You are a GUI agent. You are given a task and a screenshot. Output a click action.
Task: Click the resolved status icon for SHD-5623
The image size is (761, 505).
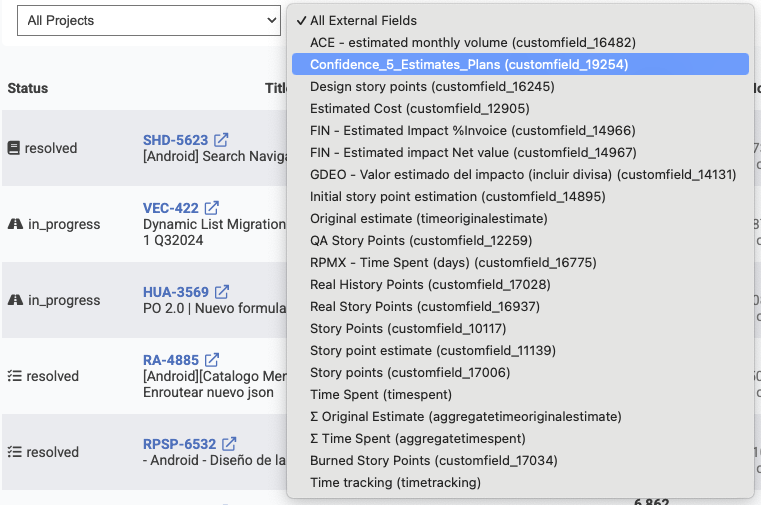14,148
